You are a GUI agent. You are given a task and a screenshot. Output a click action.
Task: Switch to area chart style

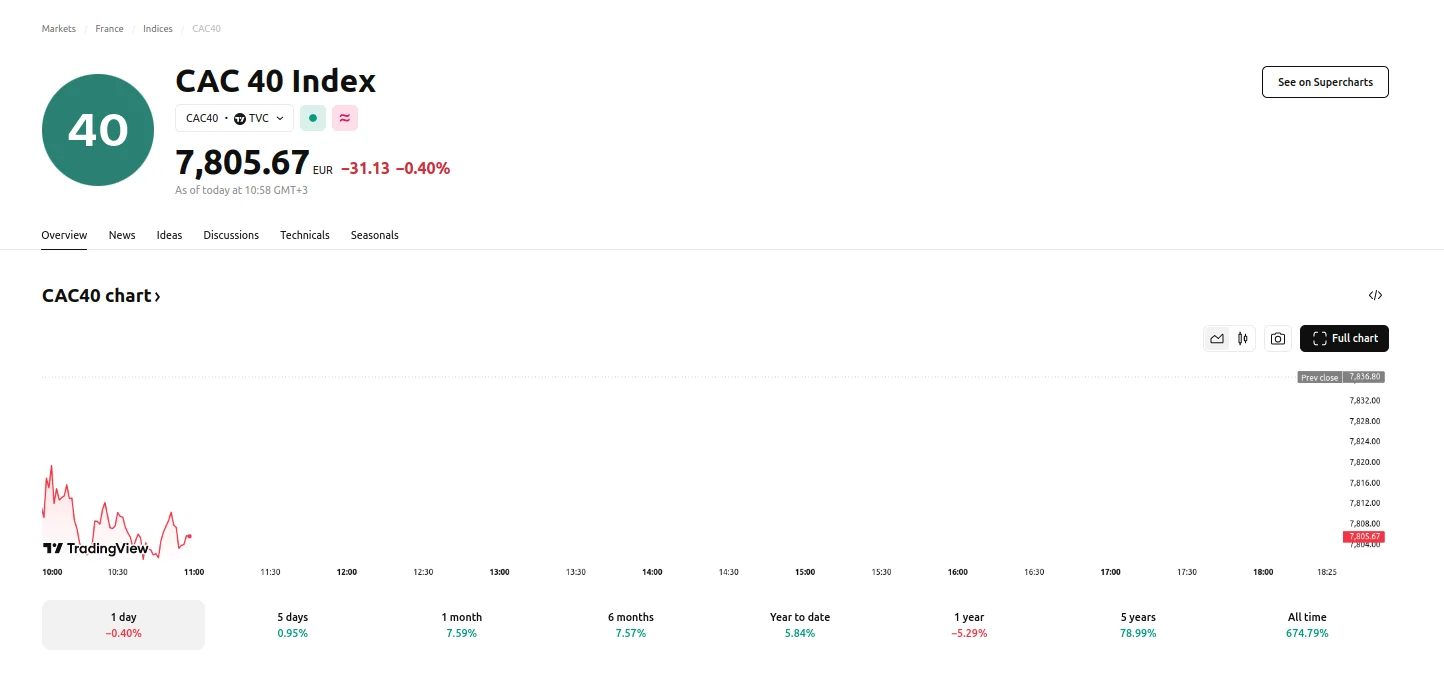click(1217, 339)
